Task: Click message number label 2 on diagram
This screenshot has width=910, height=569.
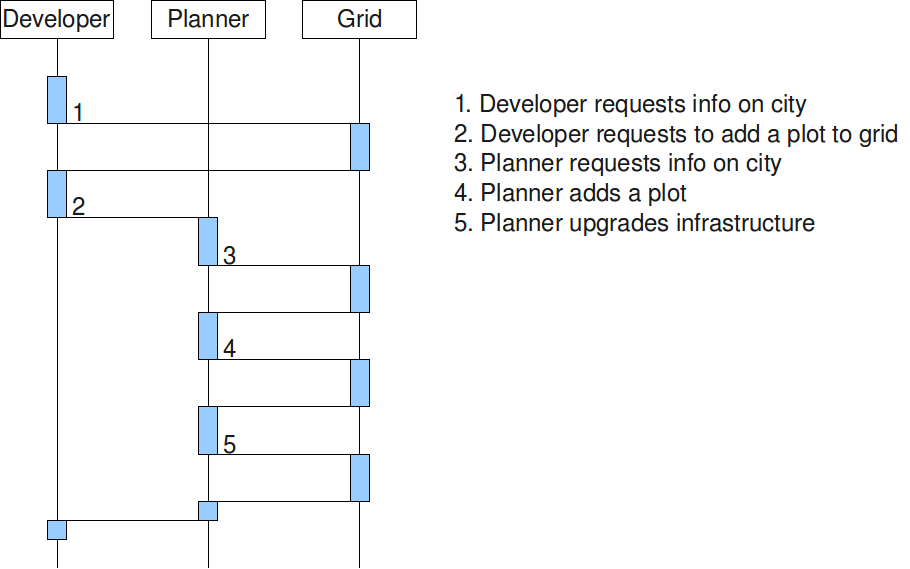Action: pos(78,207)
